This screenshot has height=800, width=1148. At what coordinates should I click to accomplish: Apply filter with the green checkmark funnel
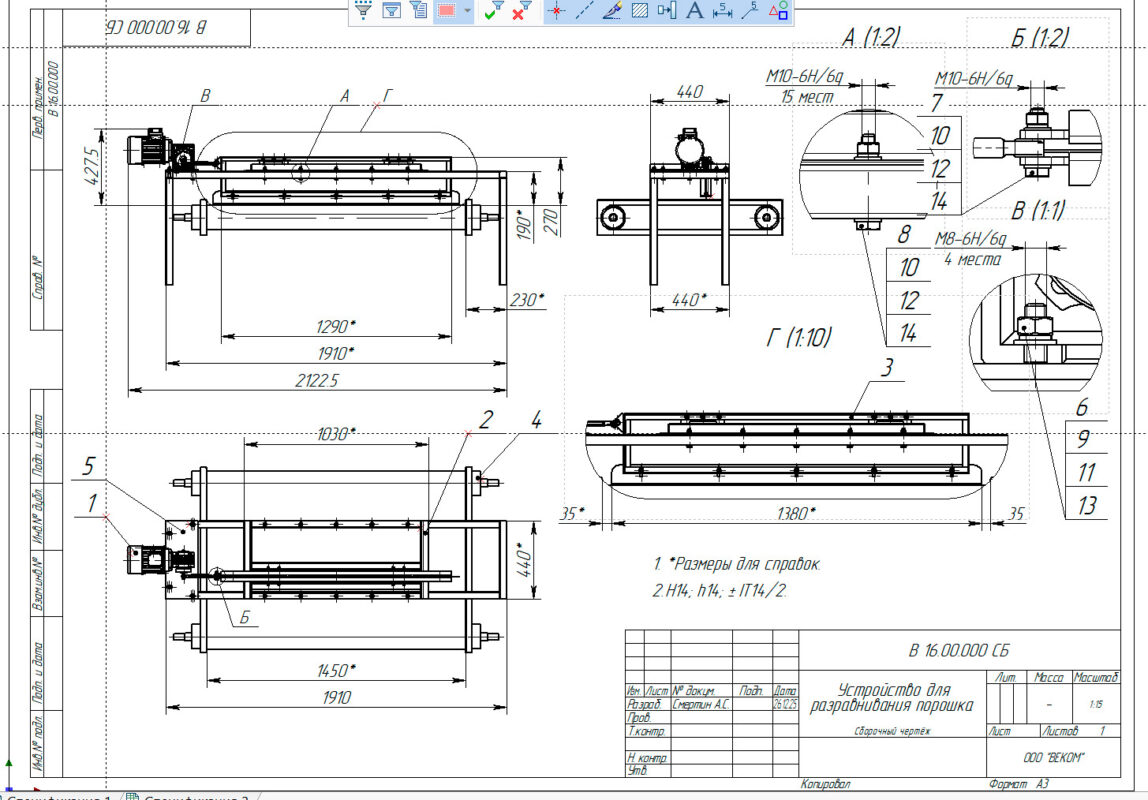click(x=493, y=11)
